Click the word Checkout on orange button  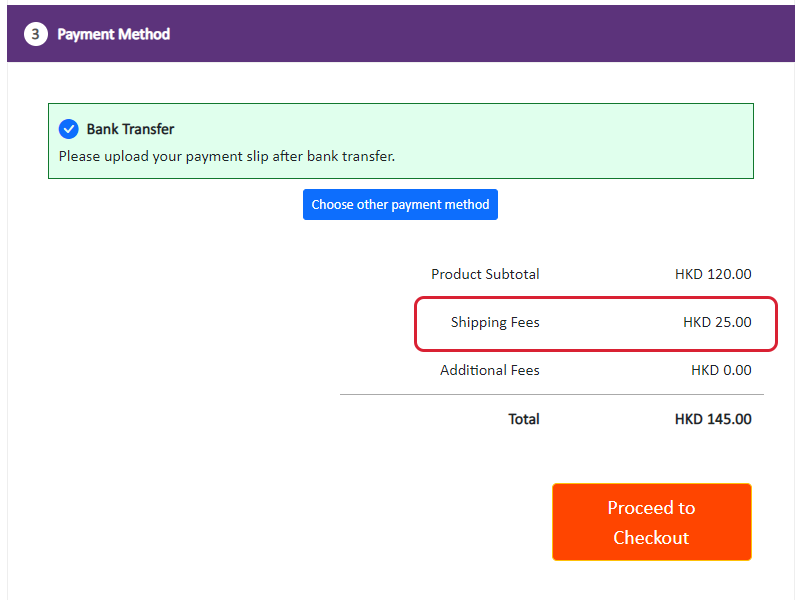click(x=651, y=538)
